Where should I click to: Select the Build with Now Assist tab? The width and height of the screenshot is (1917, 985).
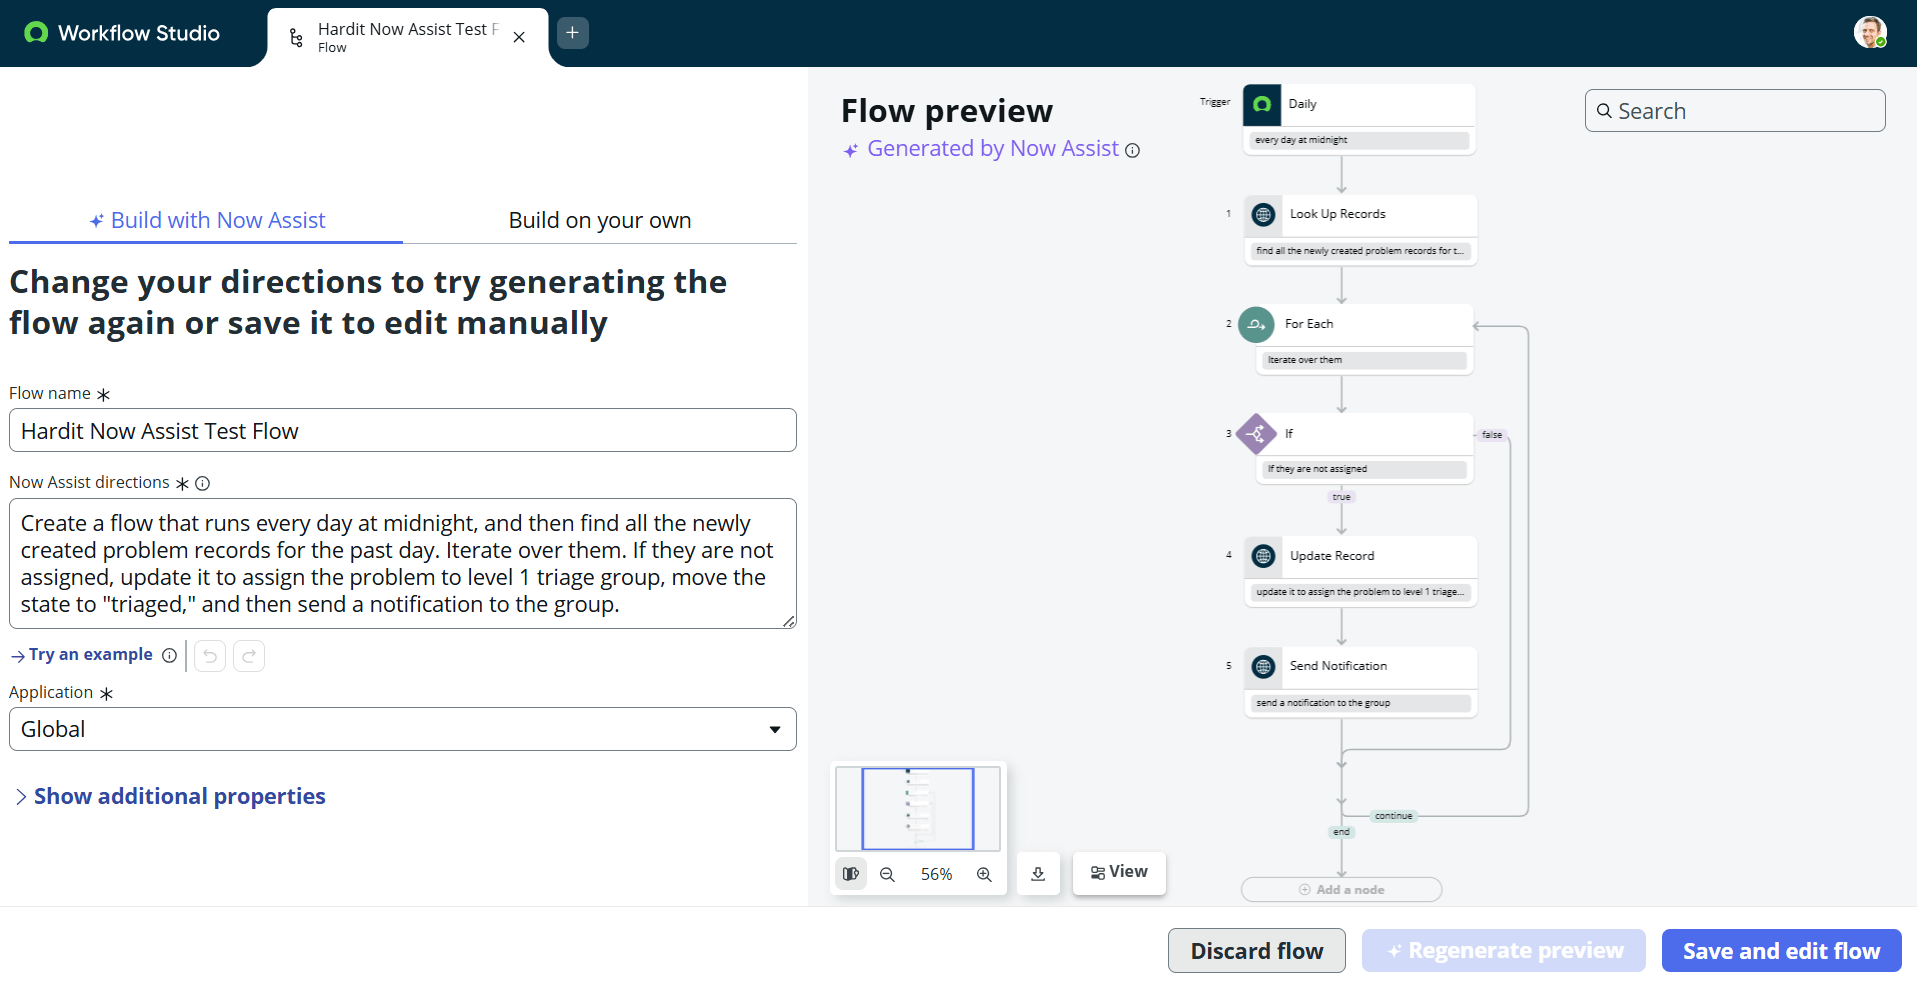click(207, 220)
